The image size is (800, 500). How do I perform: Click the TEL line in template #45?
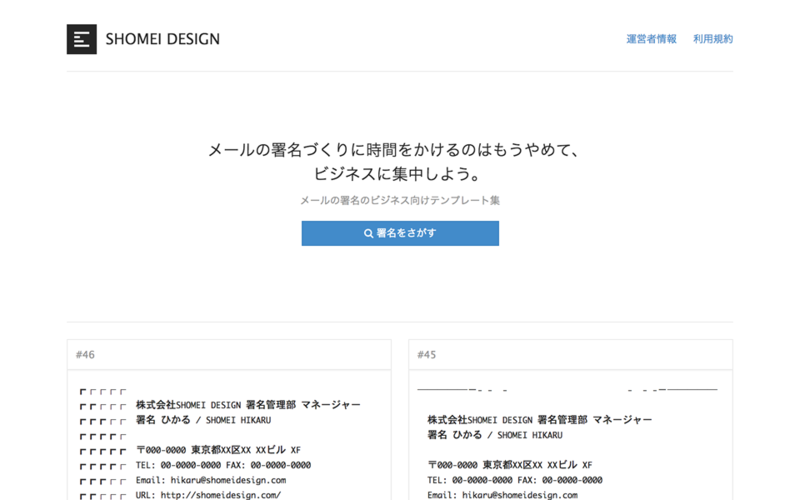(515, 480)
